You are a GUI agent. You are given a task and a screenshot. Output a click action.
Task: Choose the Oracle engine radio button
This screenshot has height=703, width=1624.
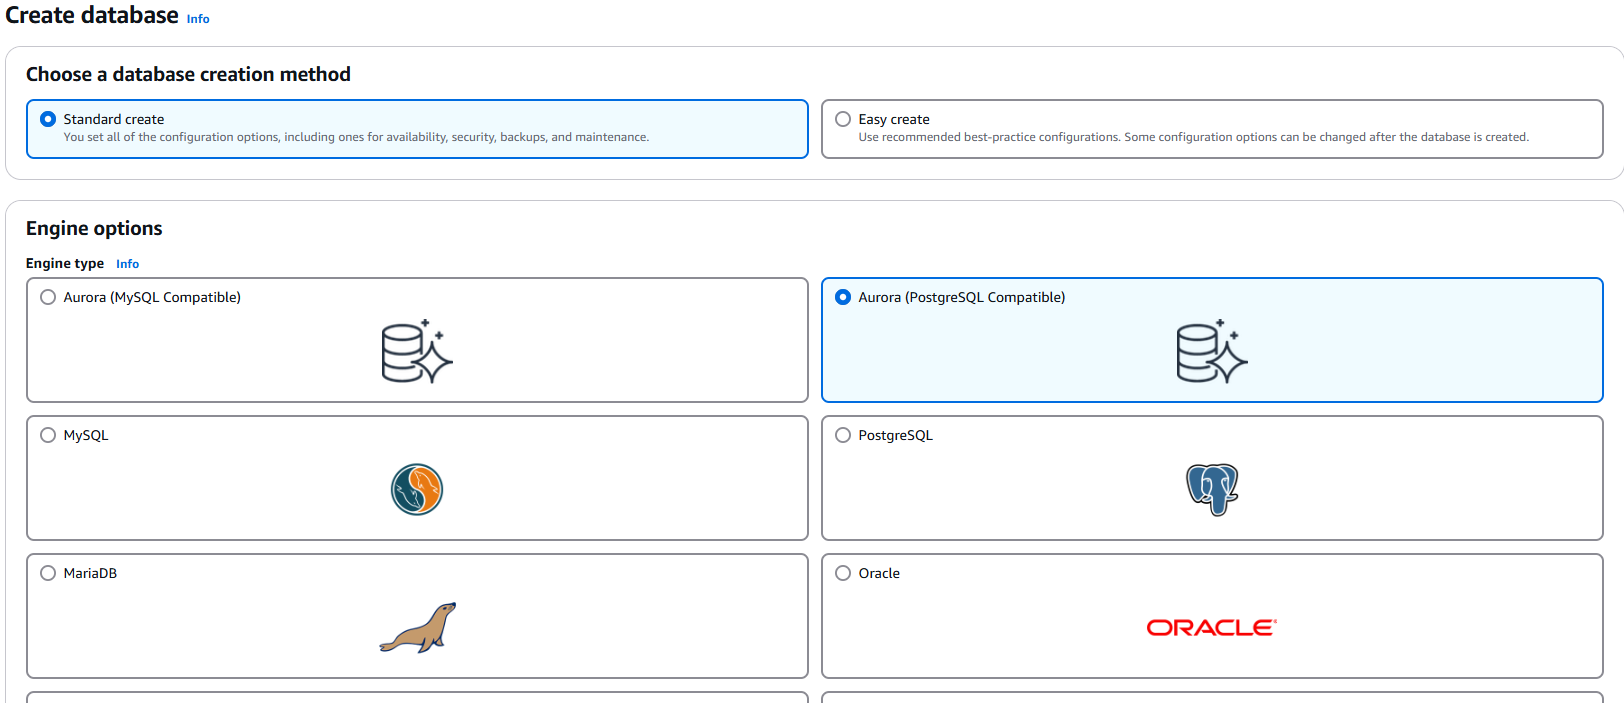tap(843, 573)
